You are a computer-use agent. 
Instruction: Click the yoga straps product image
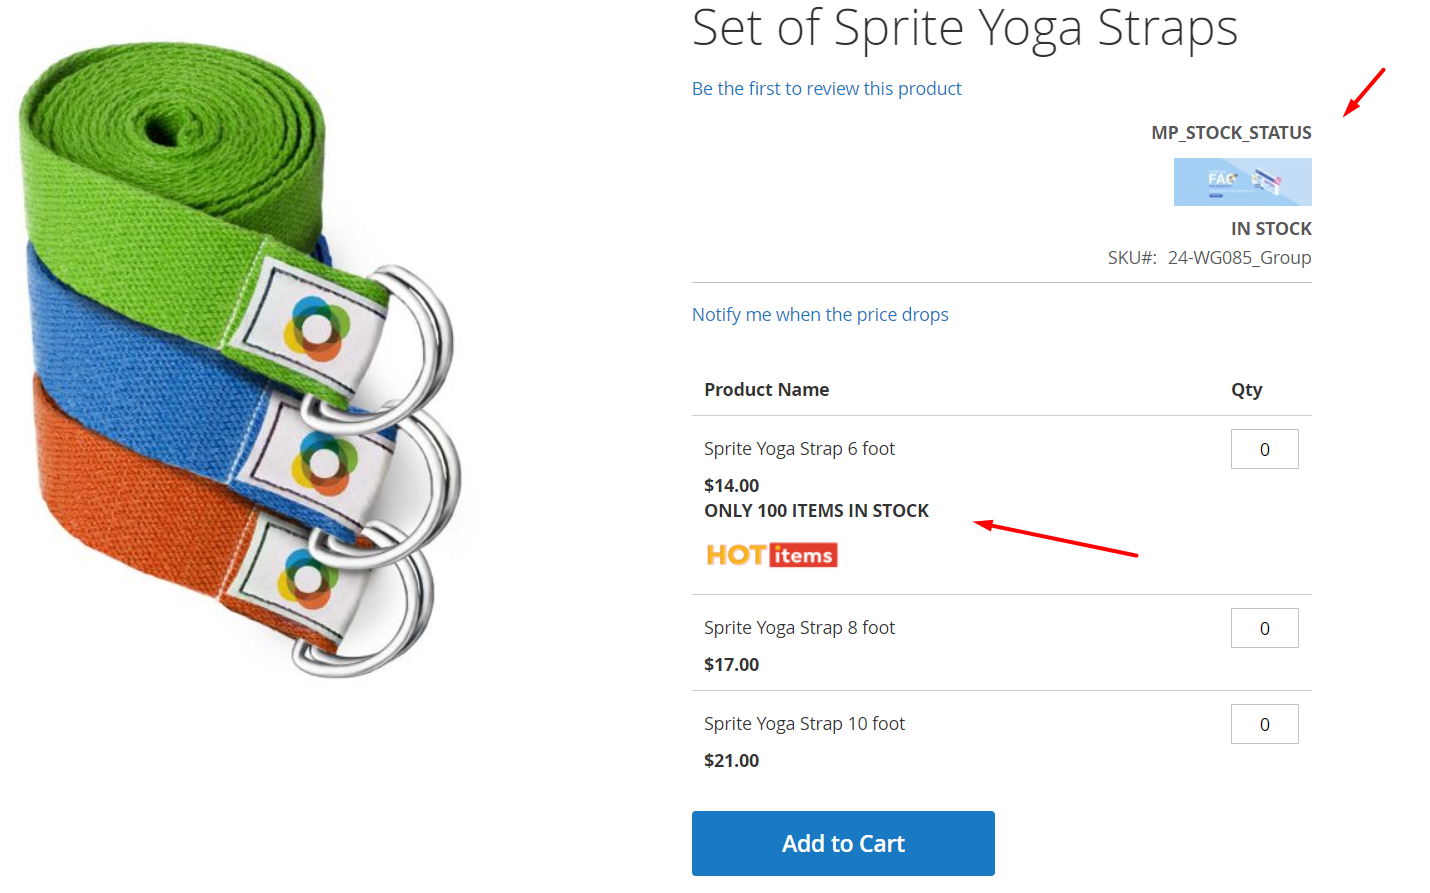[240, 360]
